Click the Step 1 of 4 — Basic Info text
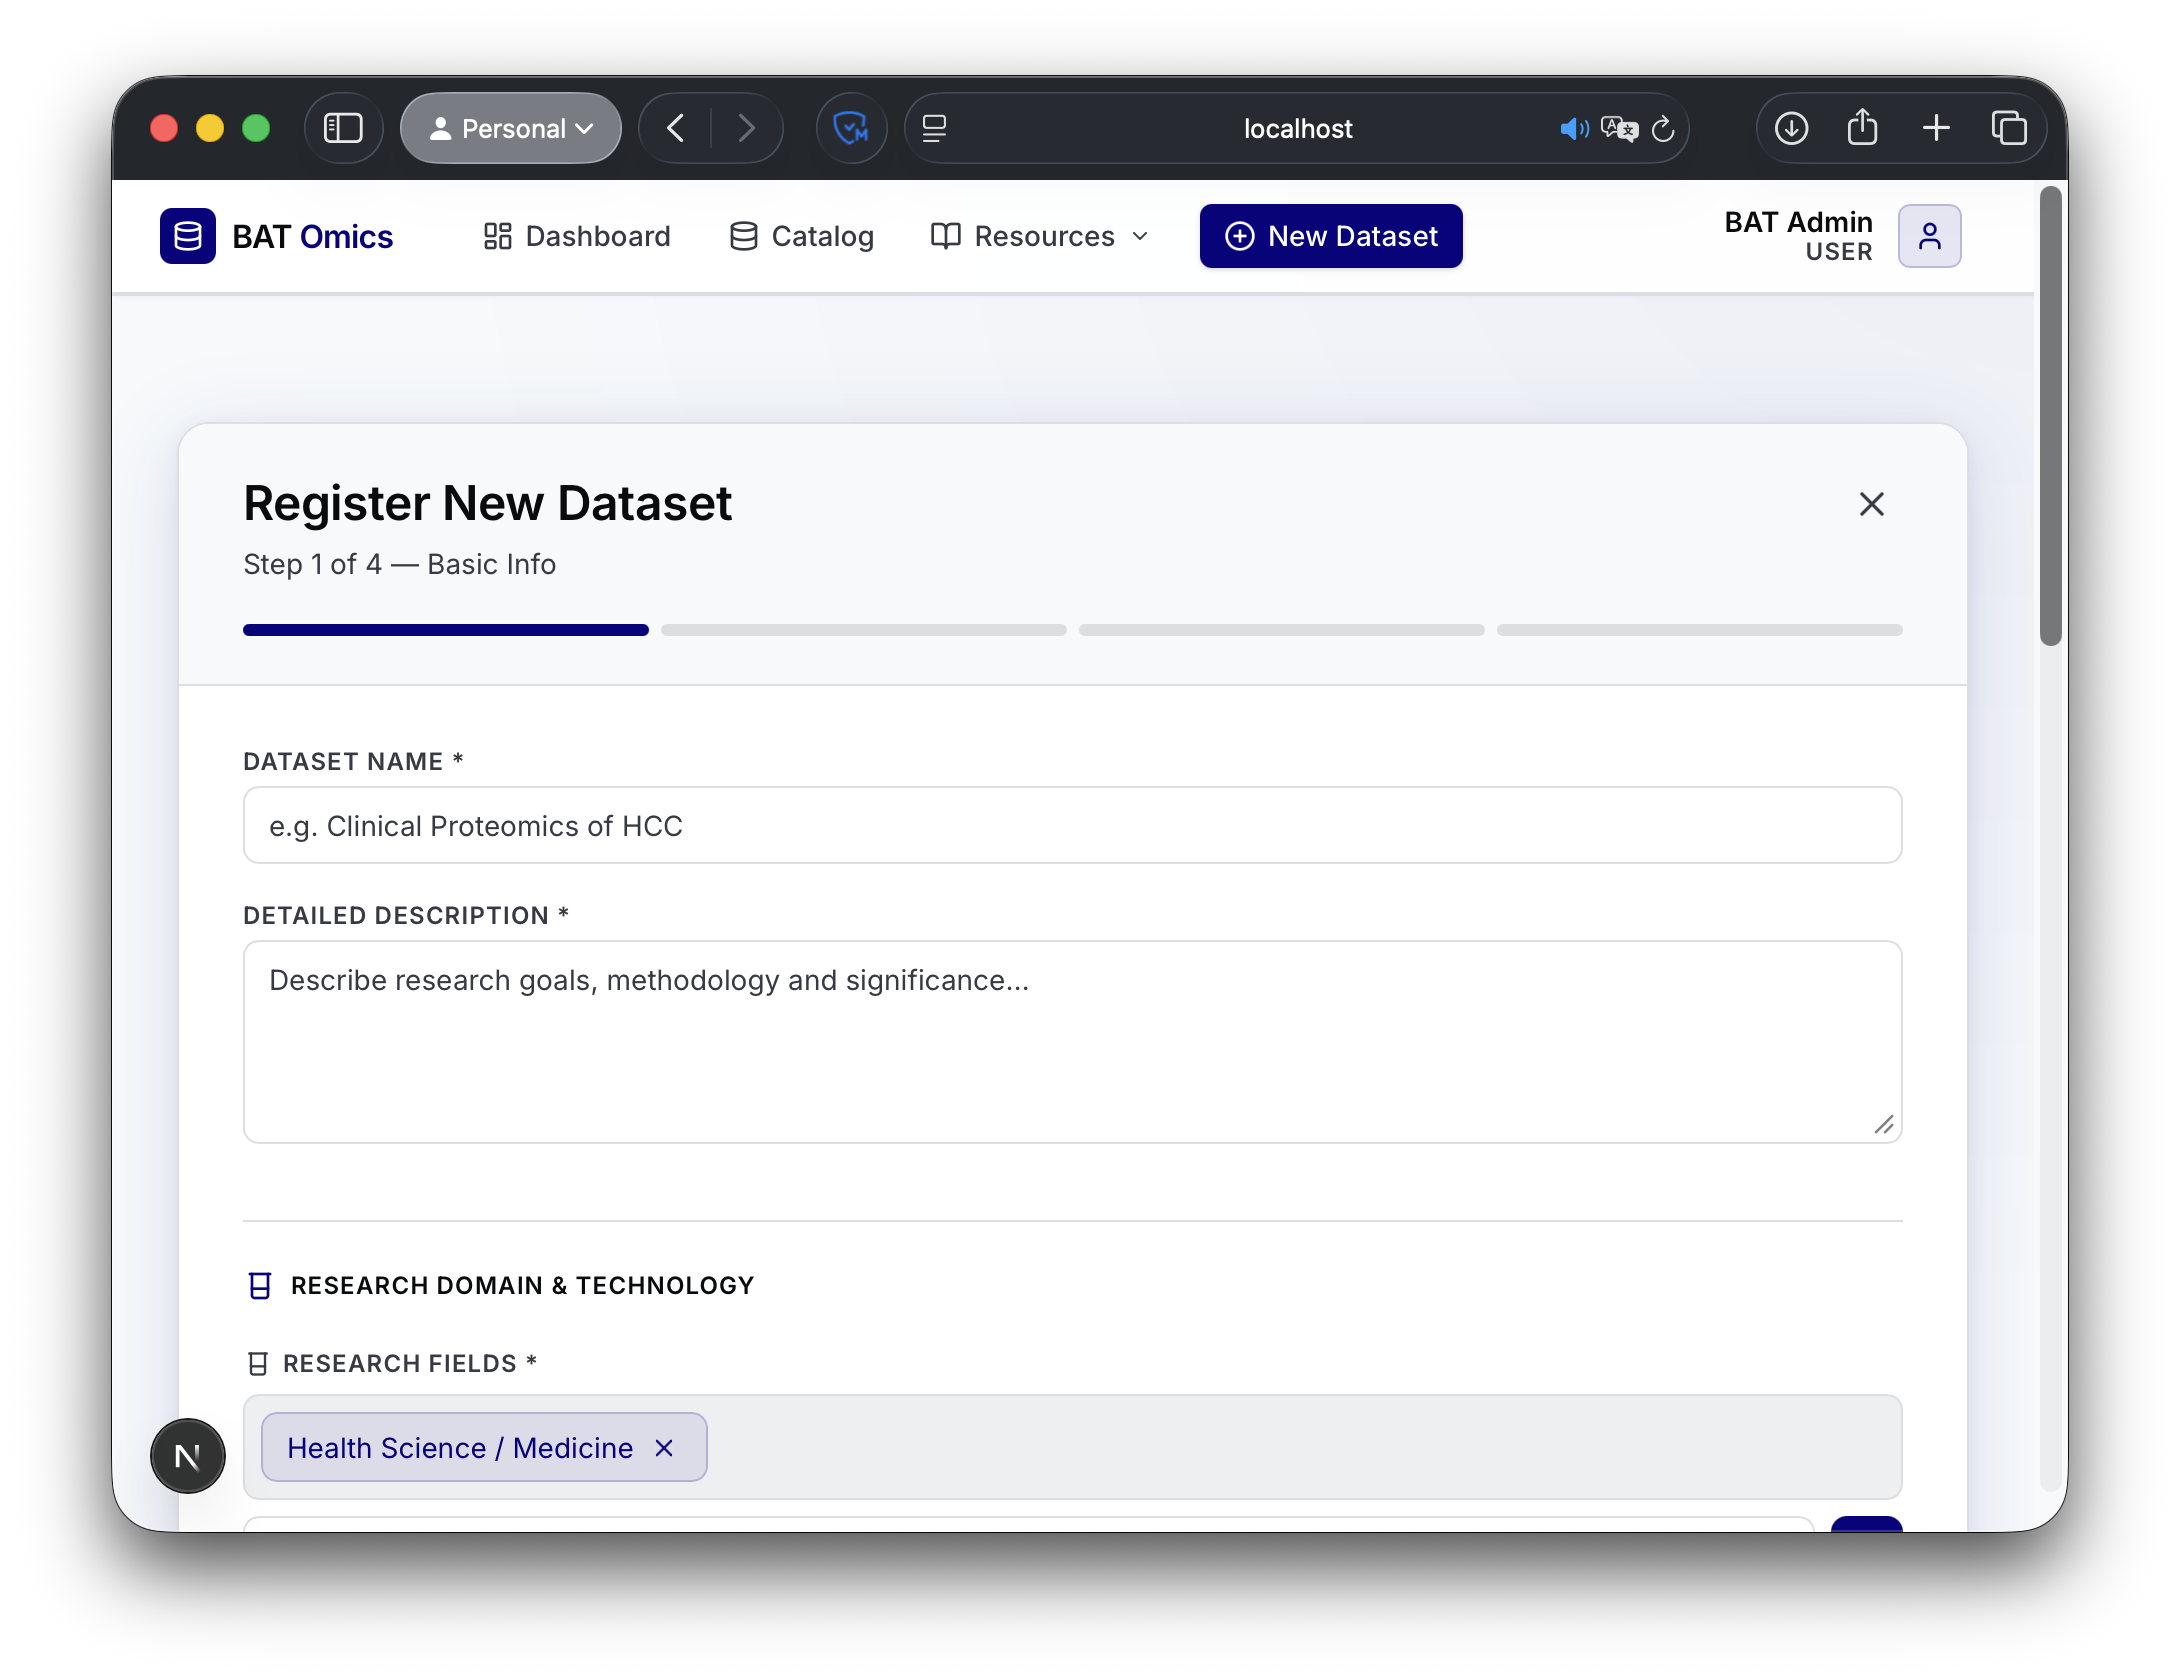 399,564
